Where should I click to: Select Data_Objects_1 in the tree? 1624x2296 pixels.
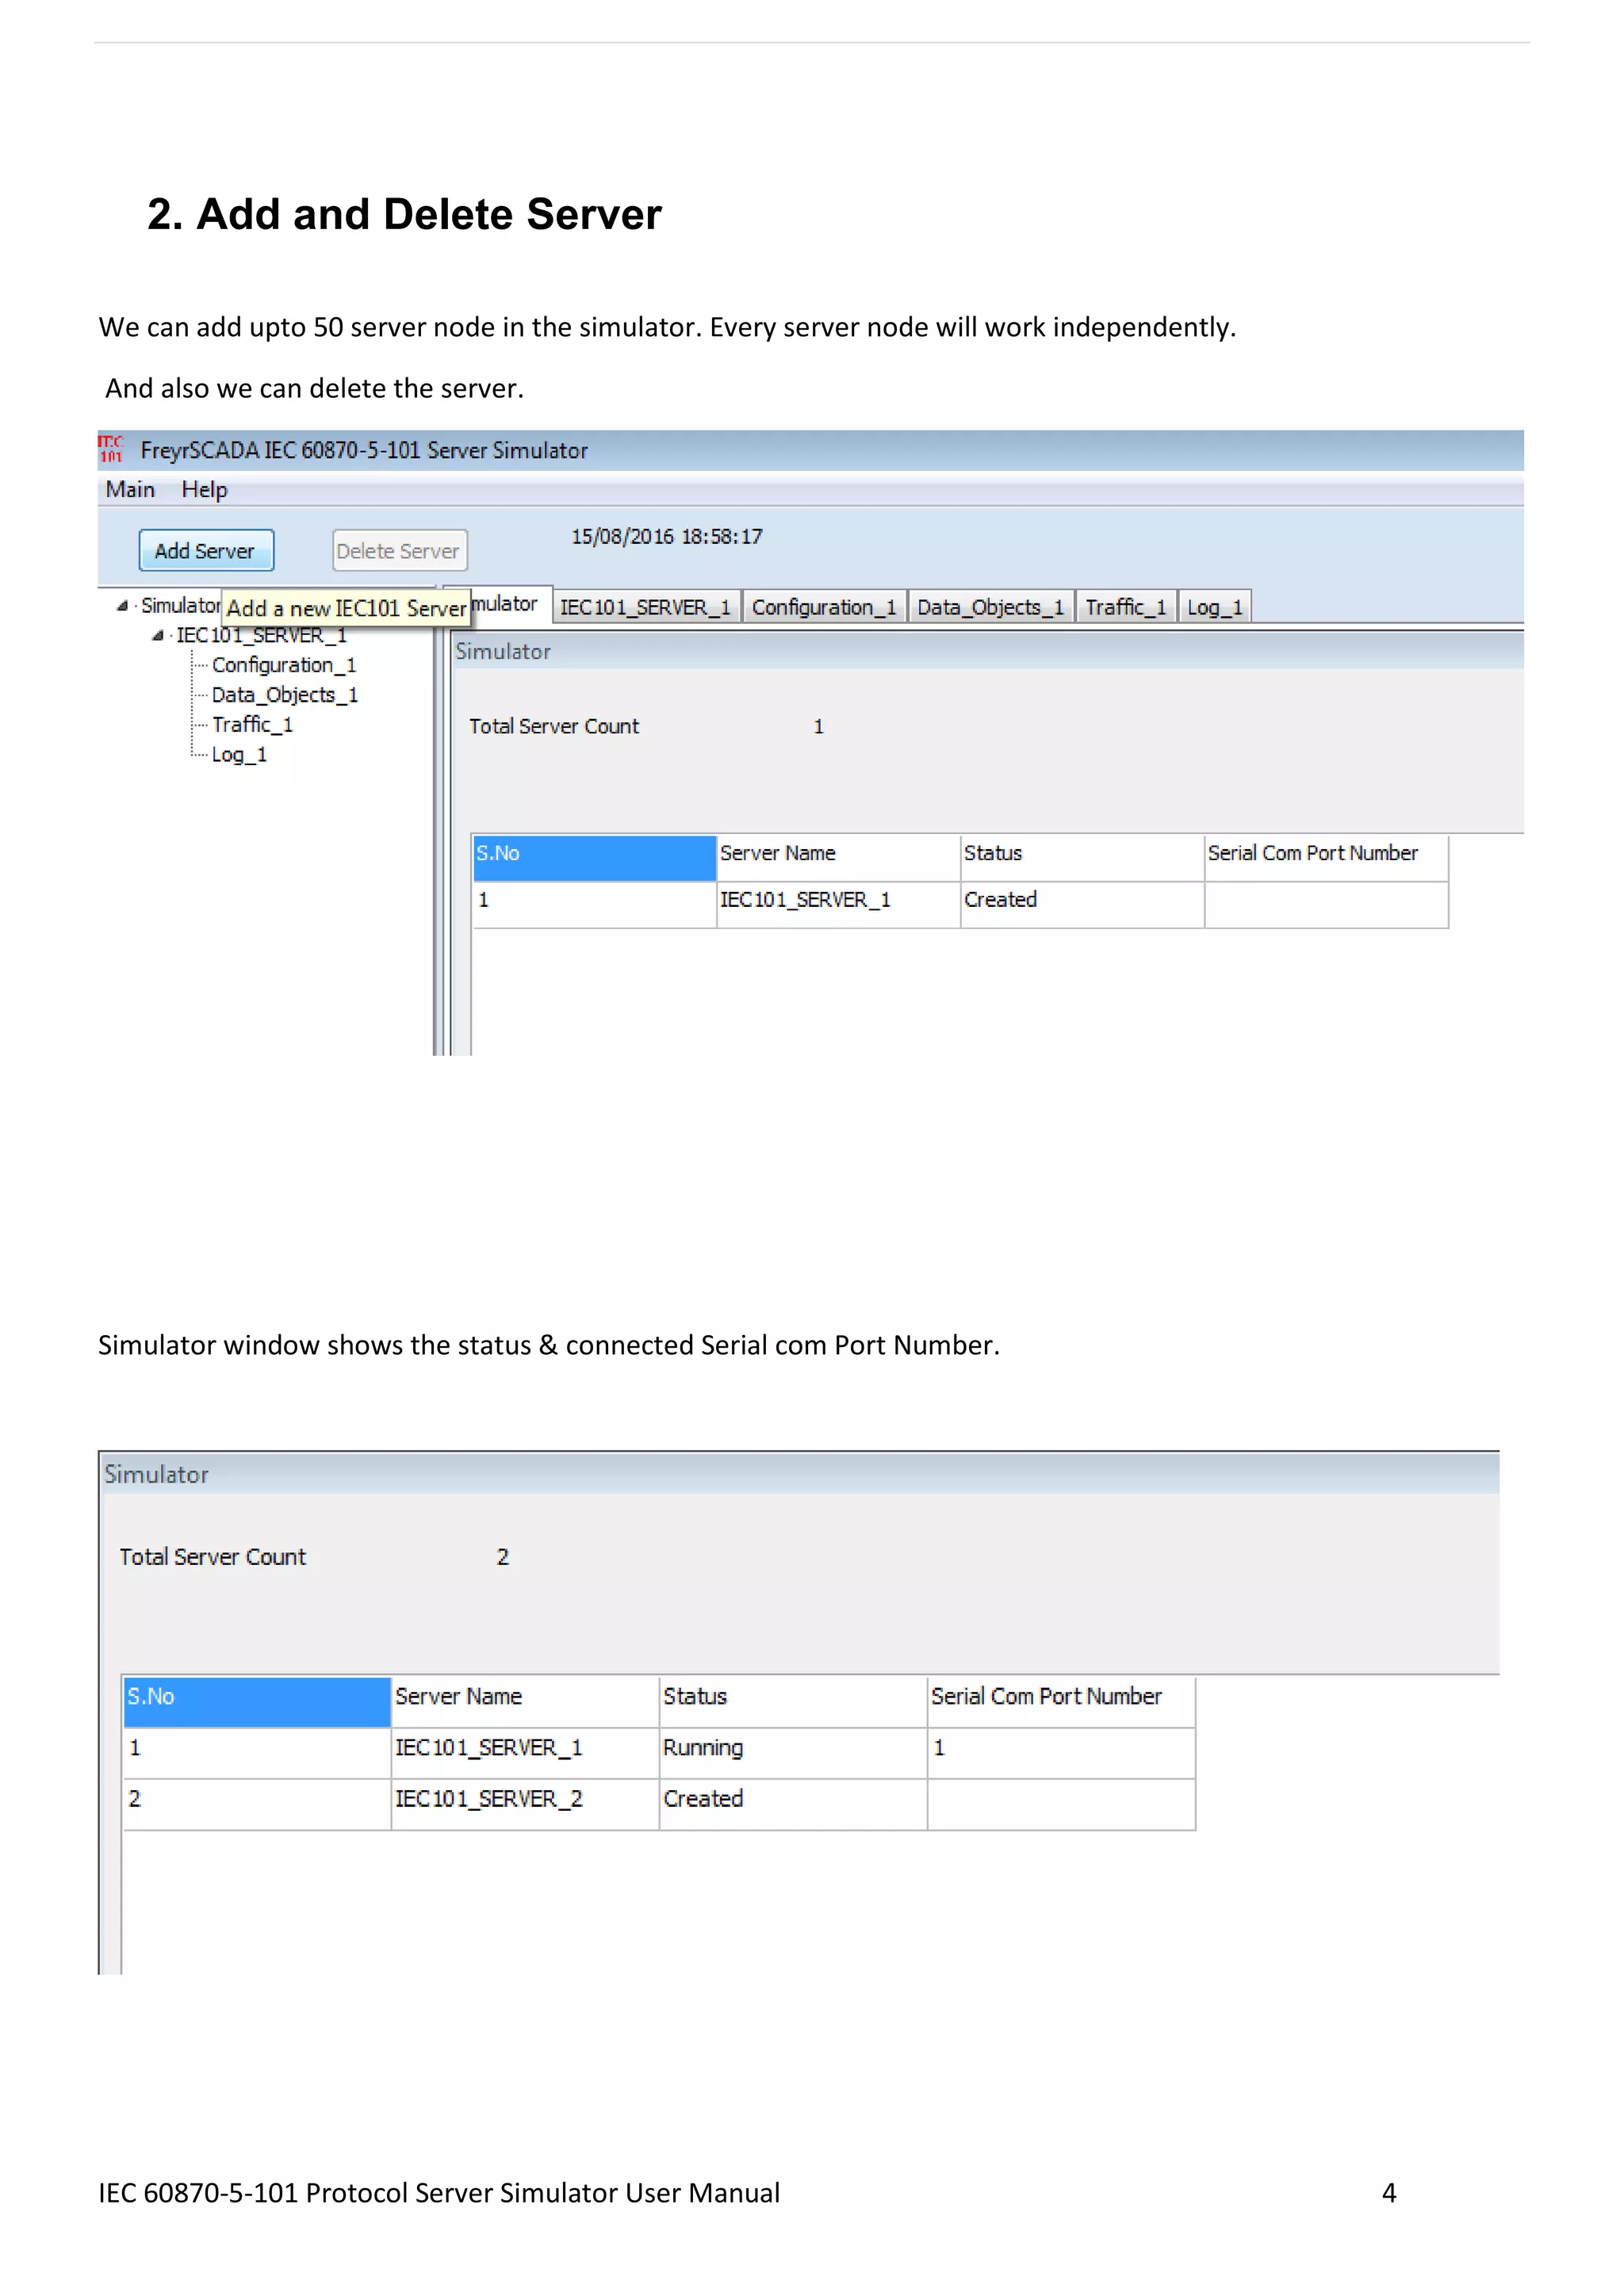click(x=285, y=696)
